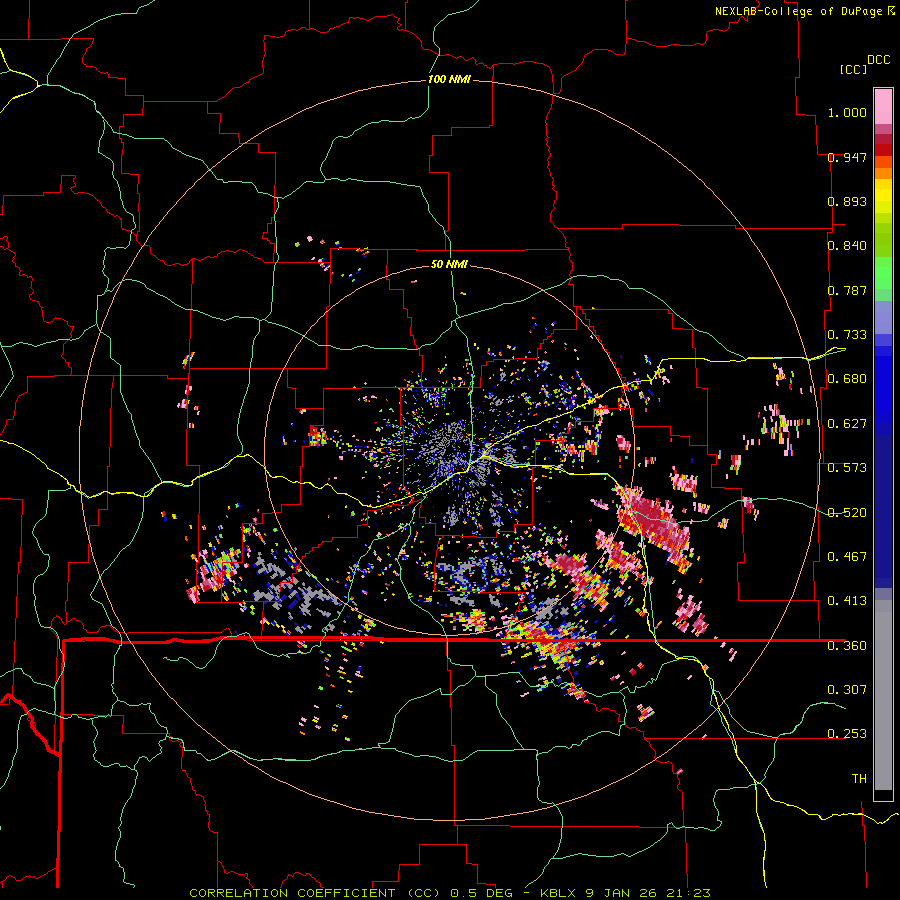The image size is (900, 900).
Task: Click the 21:23 timestamp
Action: point(688,893)
